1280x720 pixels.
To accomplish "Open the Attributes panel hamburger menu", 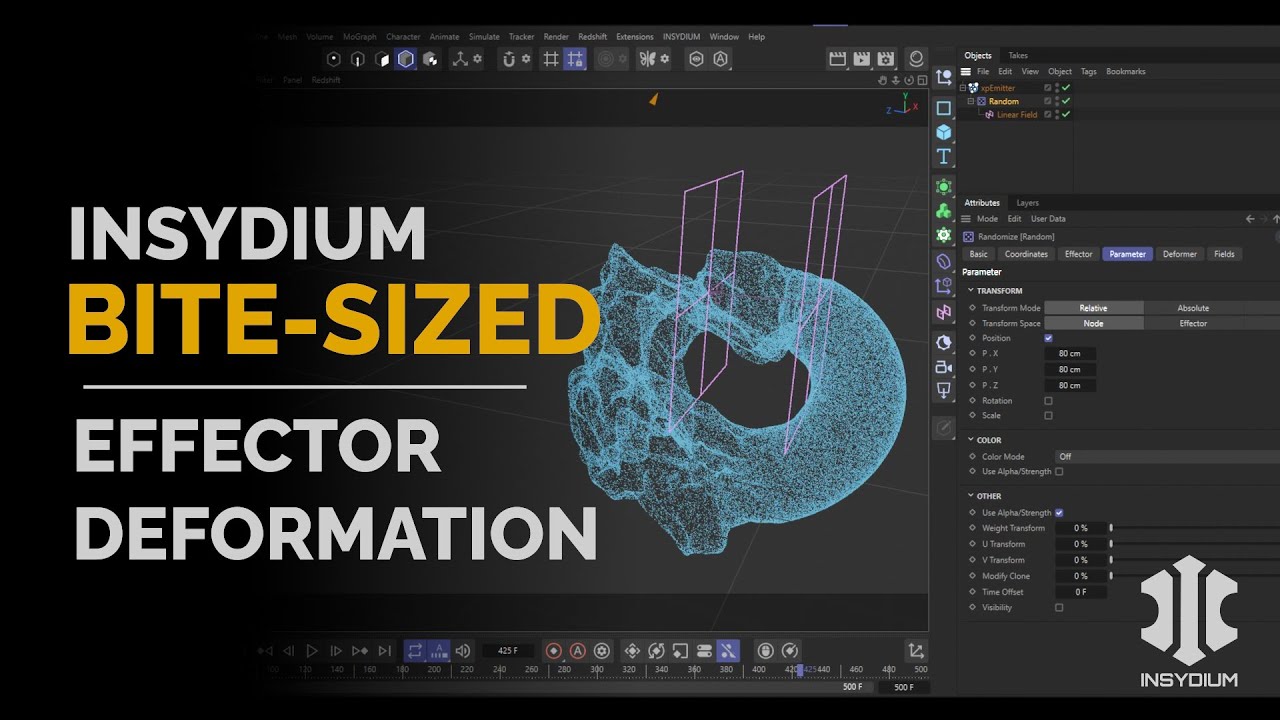I will [x=966, y=219].
